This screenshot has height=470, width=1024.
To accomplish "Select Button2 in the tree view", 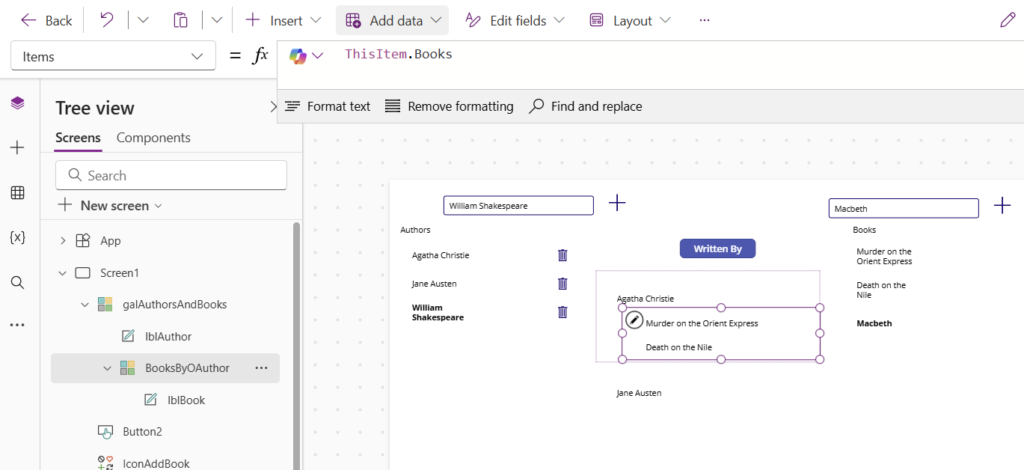I will coord(142,431).
